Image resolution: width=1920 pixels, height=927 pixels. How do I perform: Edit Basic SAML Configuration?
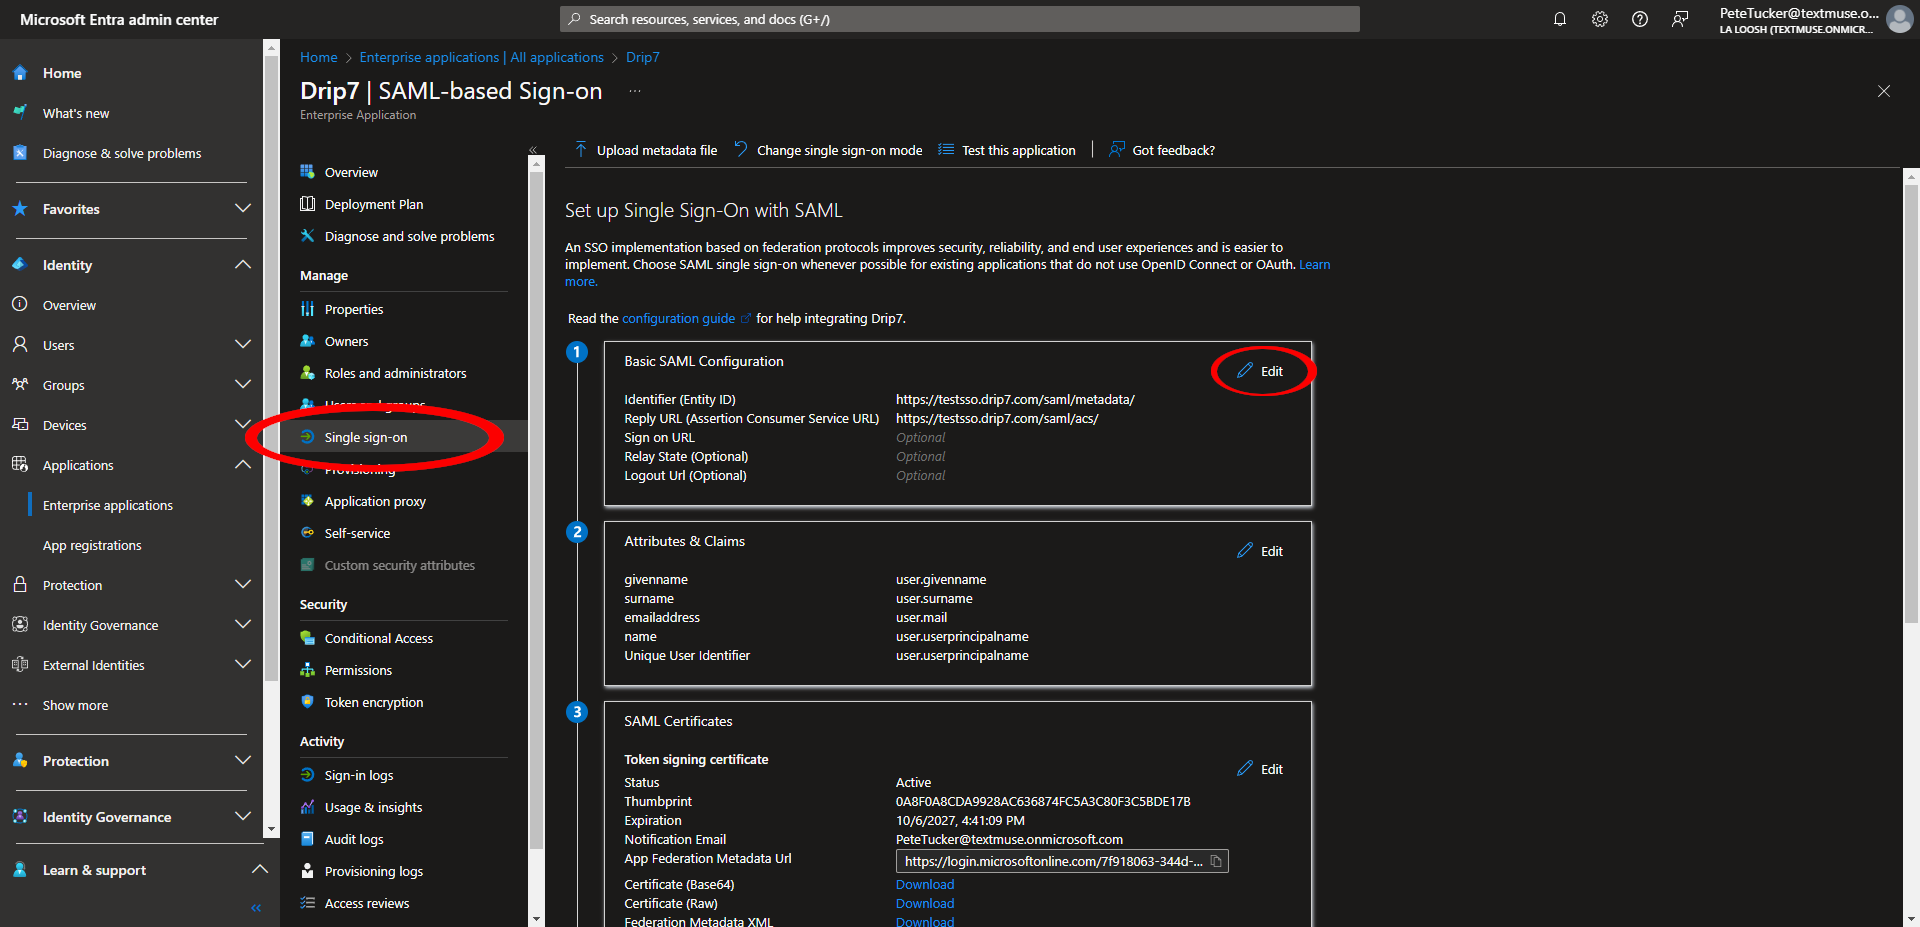click(1260, 371)
